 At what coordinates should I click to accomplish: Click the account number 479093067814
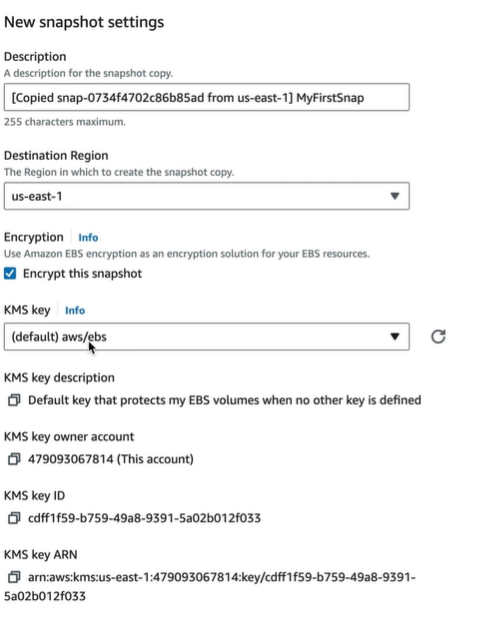pyautogui.click(x=70, y=459)
